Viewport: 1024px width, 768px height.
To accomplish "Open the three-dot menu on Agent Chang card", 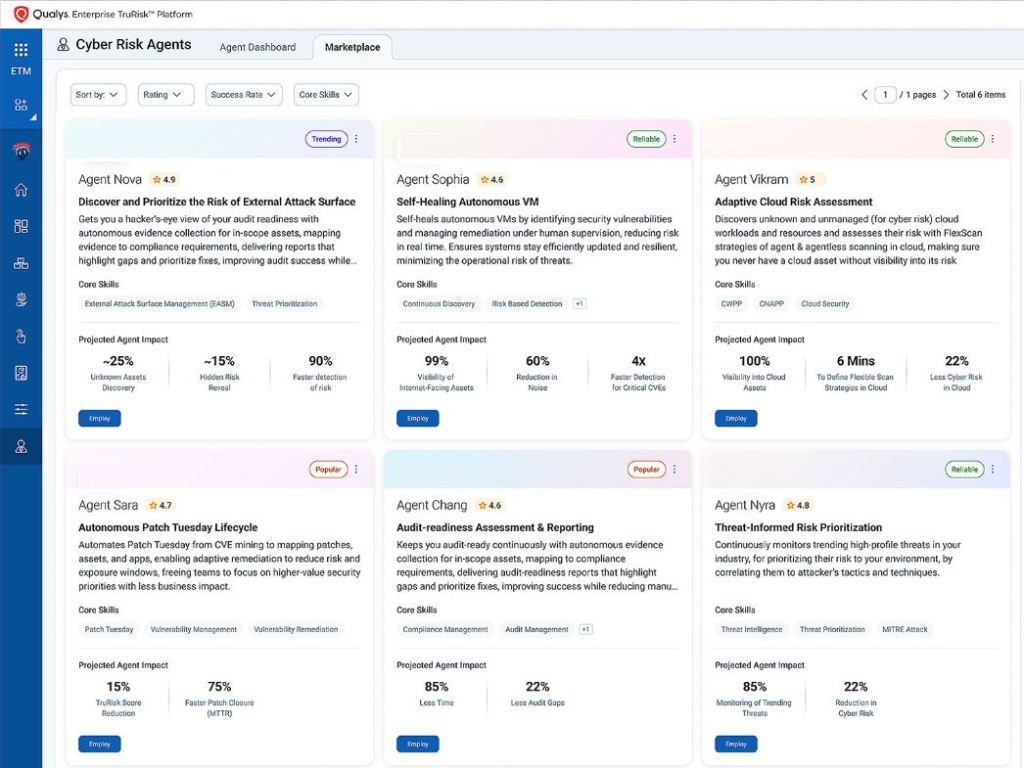I will coord(674,469).
